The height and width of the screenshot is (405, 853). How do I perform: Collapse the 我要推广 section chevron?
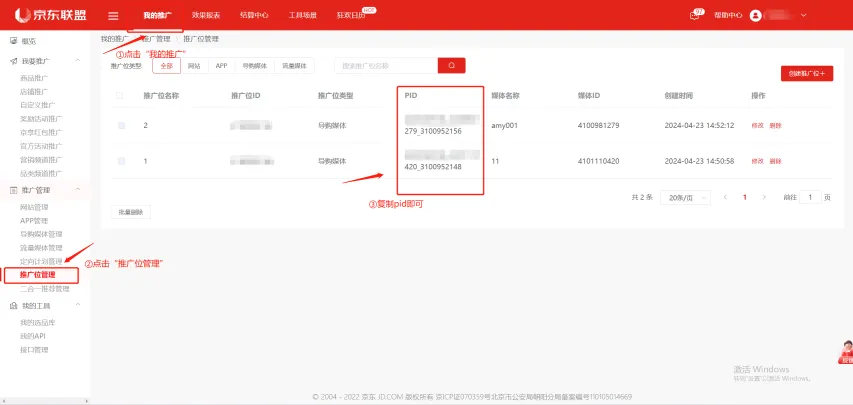pyautogui.click(x=77, y=60)
